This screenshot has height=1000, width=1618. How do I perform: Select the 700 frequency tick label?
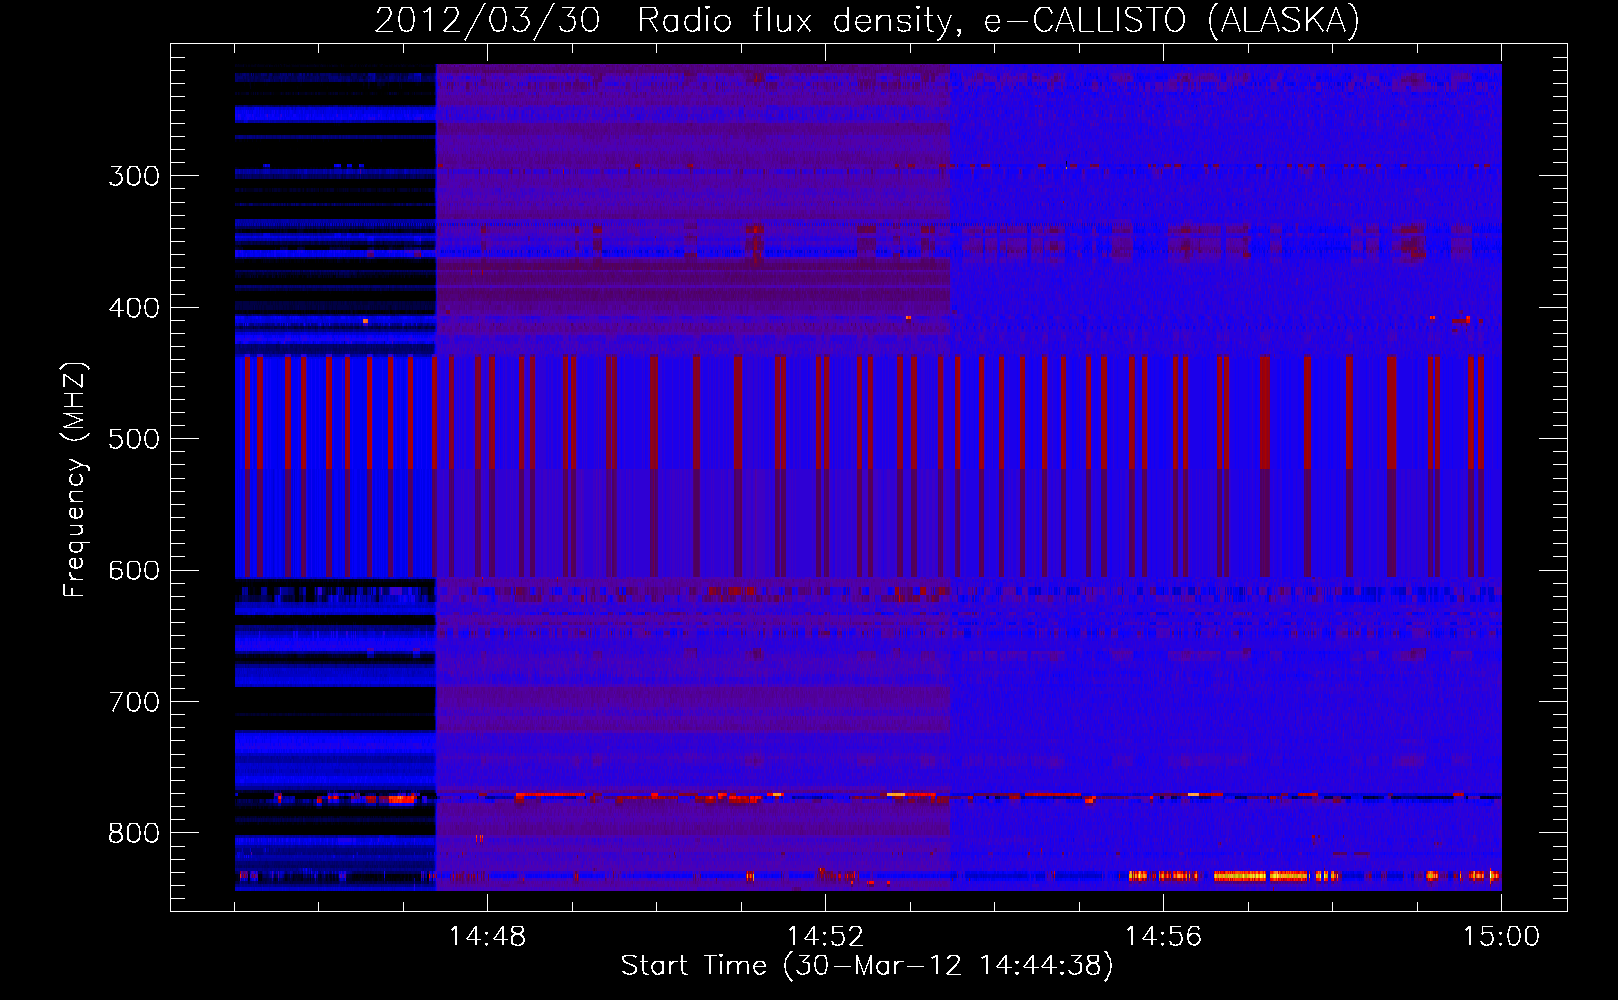coord(134,702)
